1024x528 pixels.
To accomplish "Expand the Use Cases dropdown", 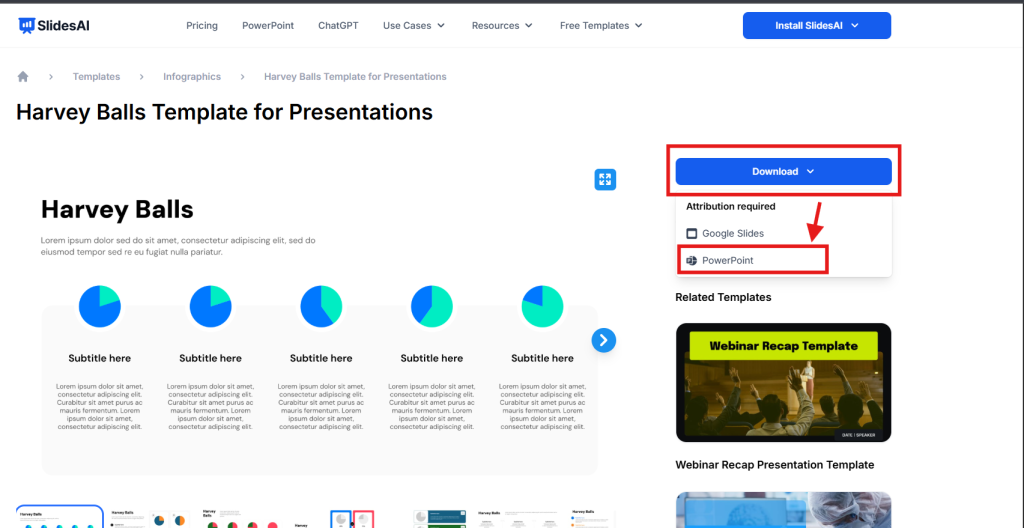I will pos(414,25).
